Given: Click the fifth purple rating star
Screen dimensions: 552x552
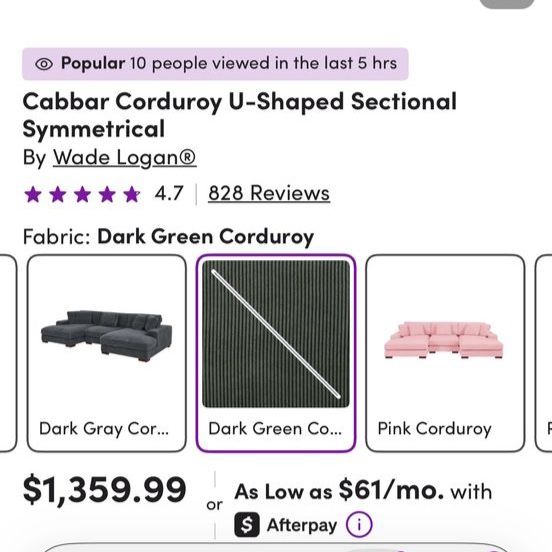Looking at the screenshot, I should click(132, 194).
